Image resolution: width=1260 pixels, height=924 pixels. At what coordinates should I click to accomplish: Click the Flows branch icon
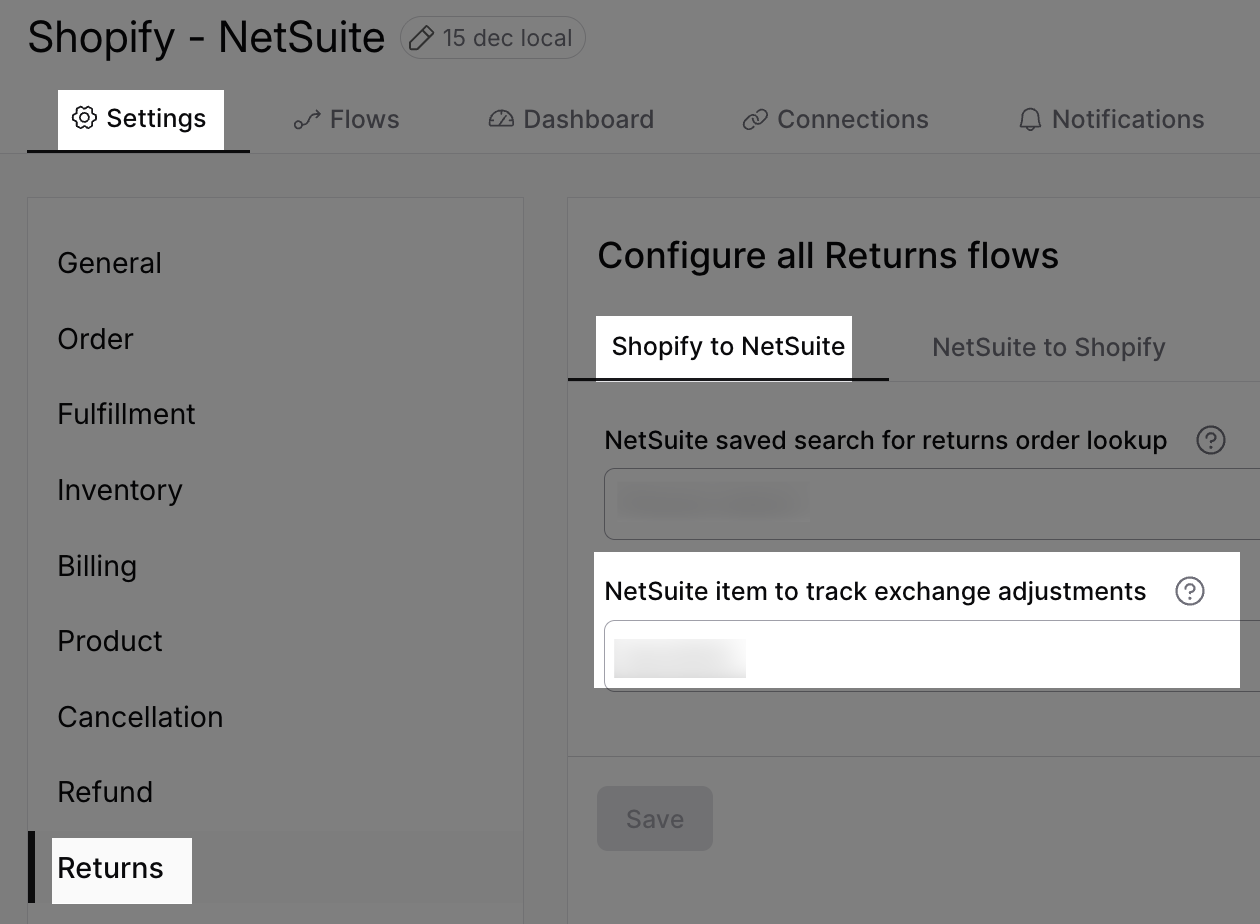[306, 120]
